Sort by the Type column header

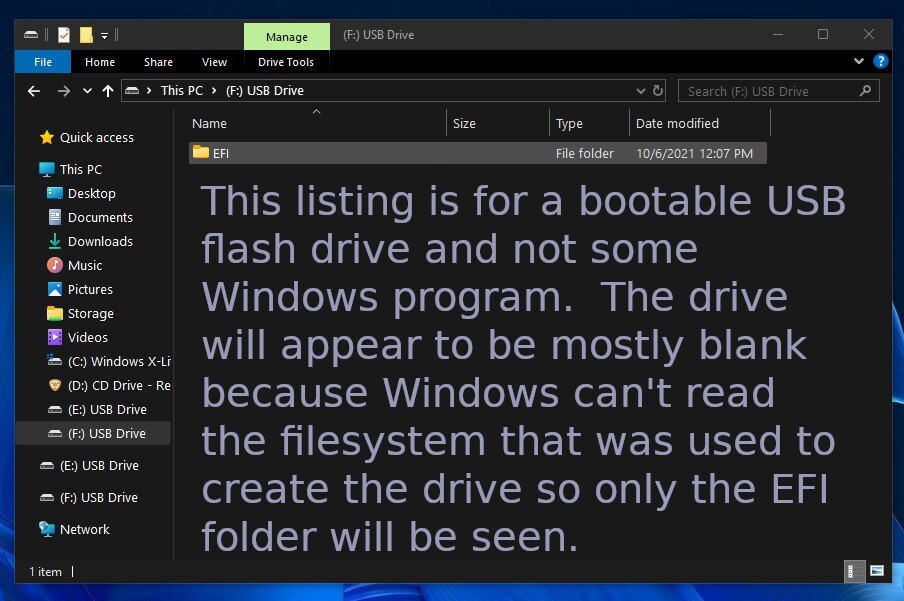(589, 123)
